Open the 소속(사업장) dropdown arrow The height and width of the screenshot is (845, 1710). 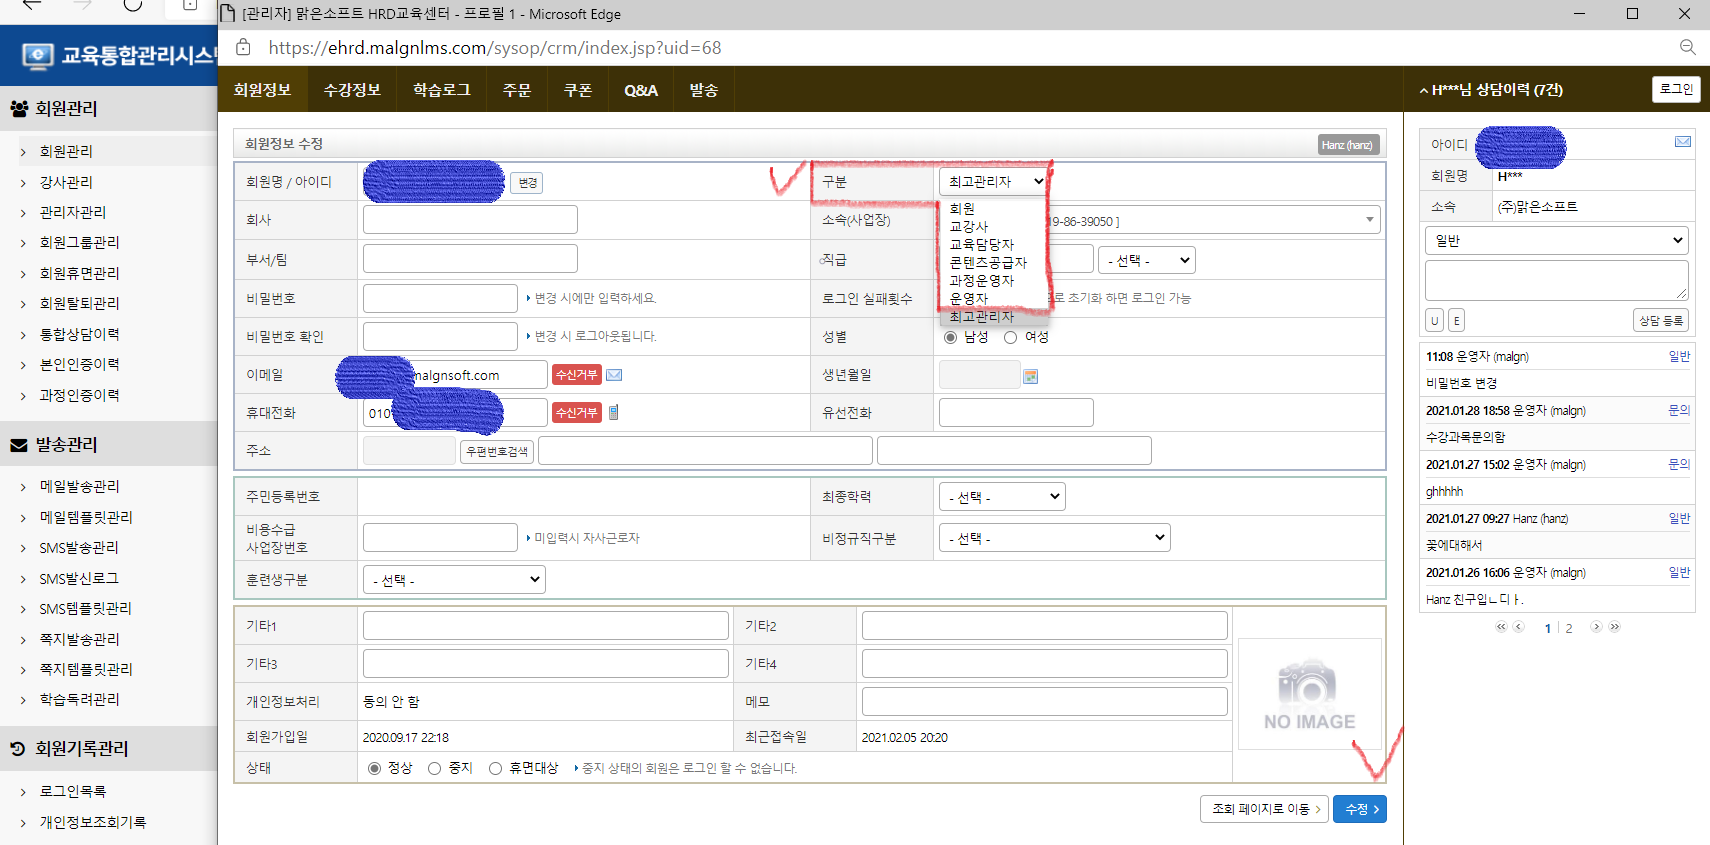[1369, 220]
